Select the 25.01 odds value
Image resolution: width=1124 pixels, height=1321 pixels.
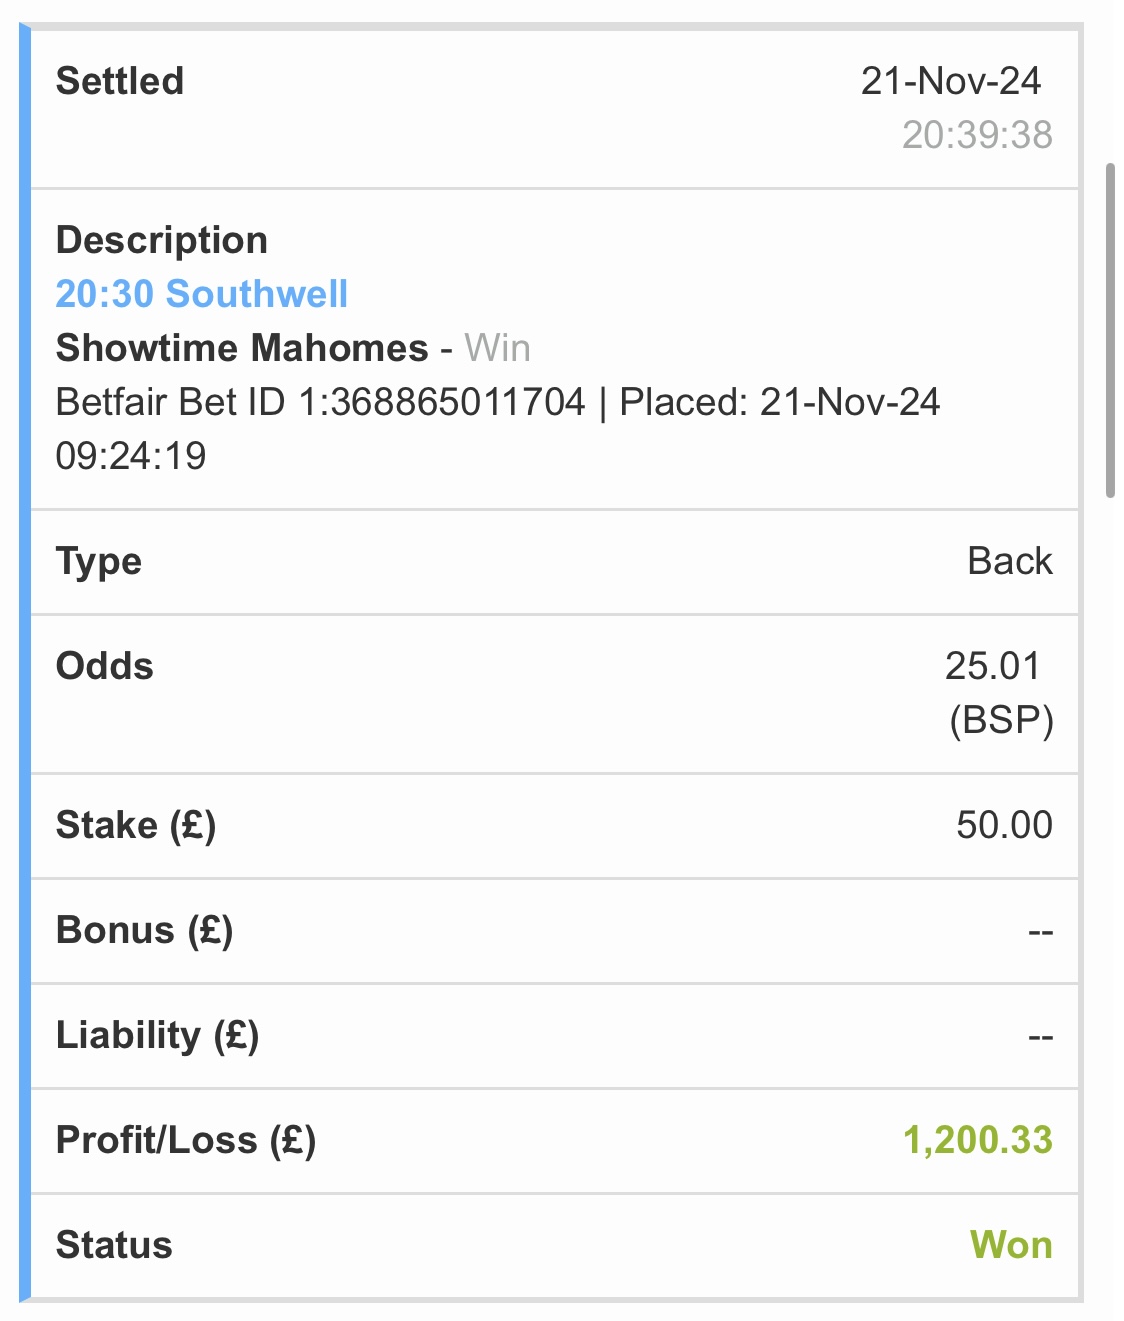click(992, 666)
